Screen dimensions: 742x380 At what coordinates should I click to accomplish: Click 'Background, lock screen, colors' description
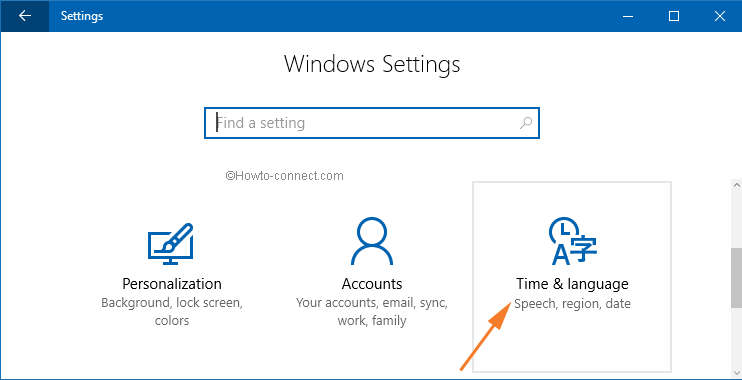point(172,312)
